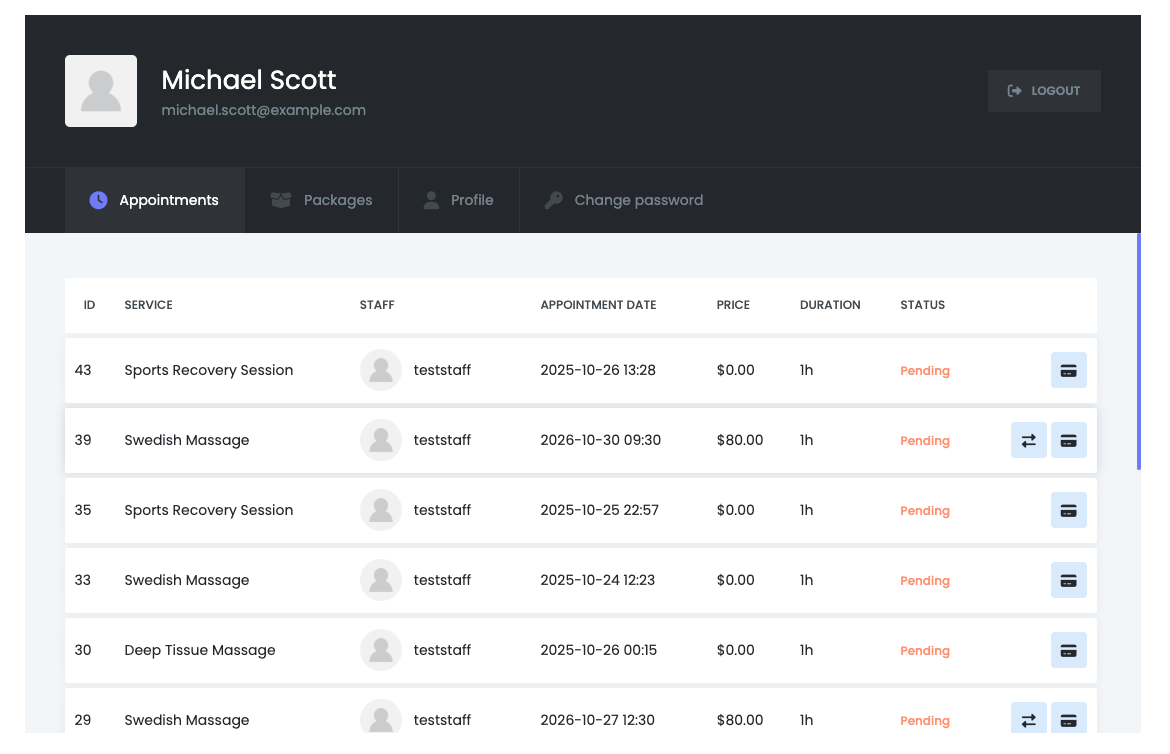Click payment card icon for appointment 29

1068,719
